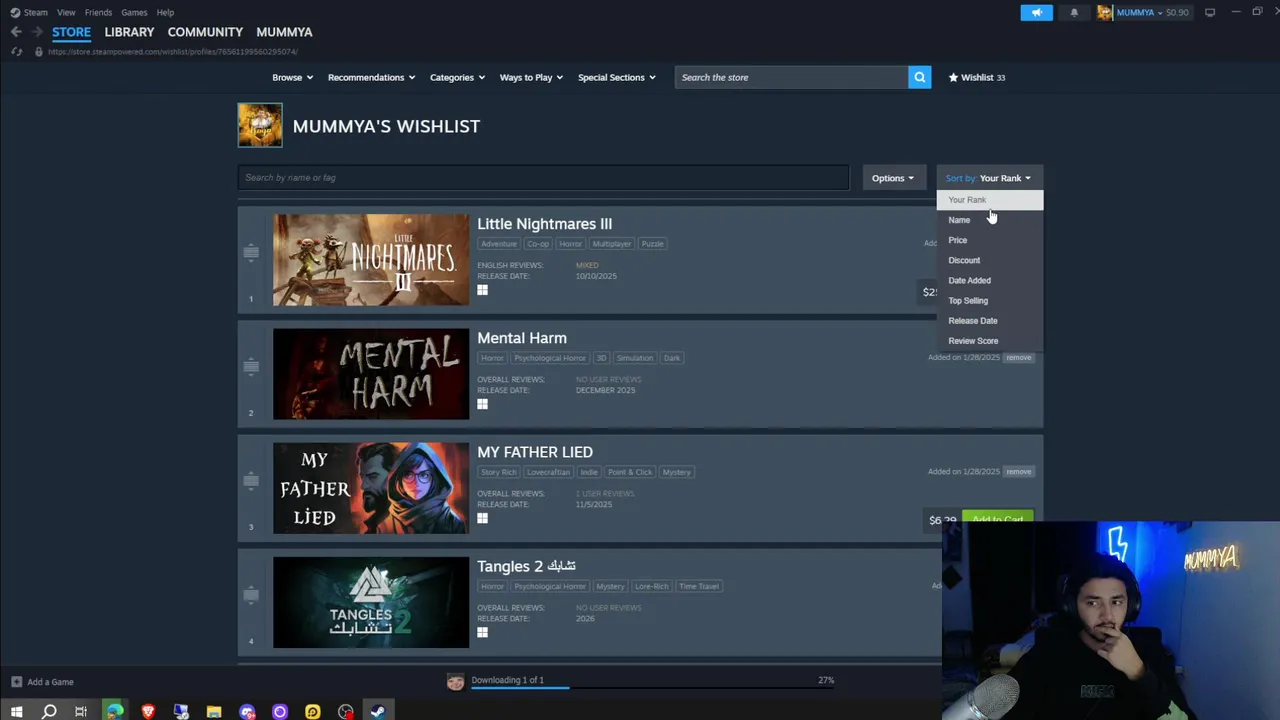The height and width of the screenshot is (720, 1280).
Task: Open the Help menu
Action: point(165,12)
